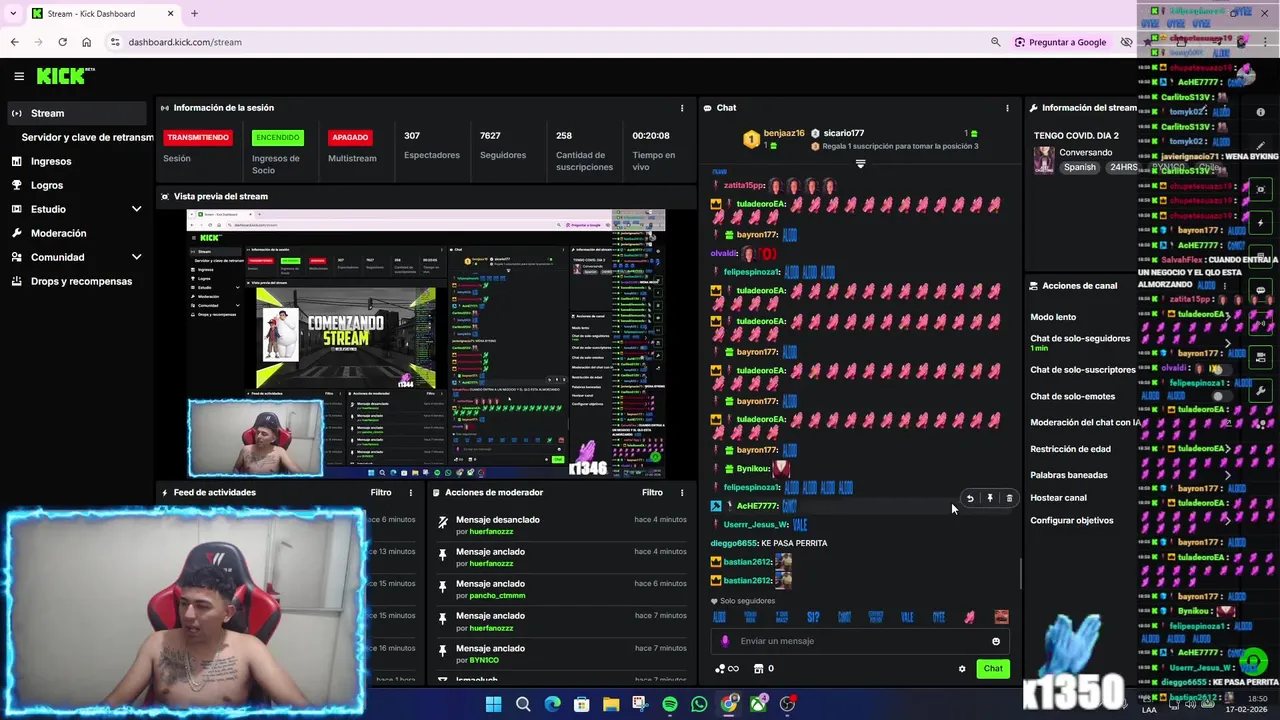Viewport: 1280px width, 720px height.
Task: Open Chat panel three-dot menu
Action: (x=1007, y=108)
